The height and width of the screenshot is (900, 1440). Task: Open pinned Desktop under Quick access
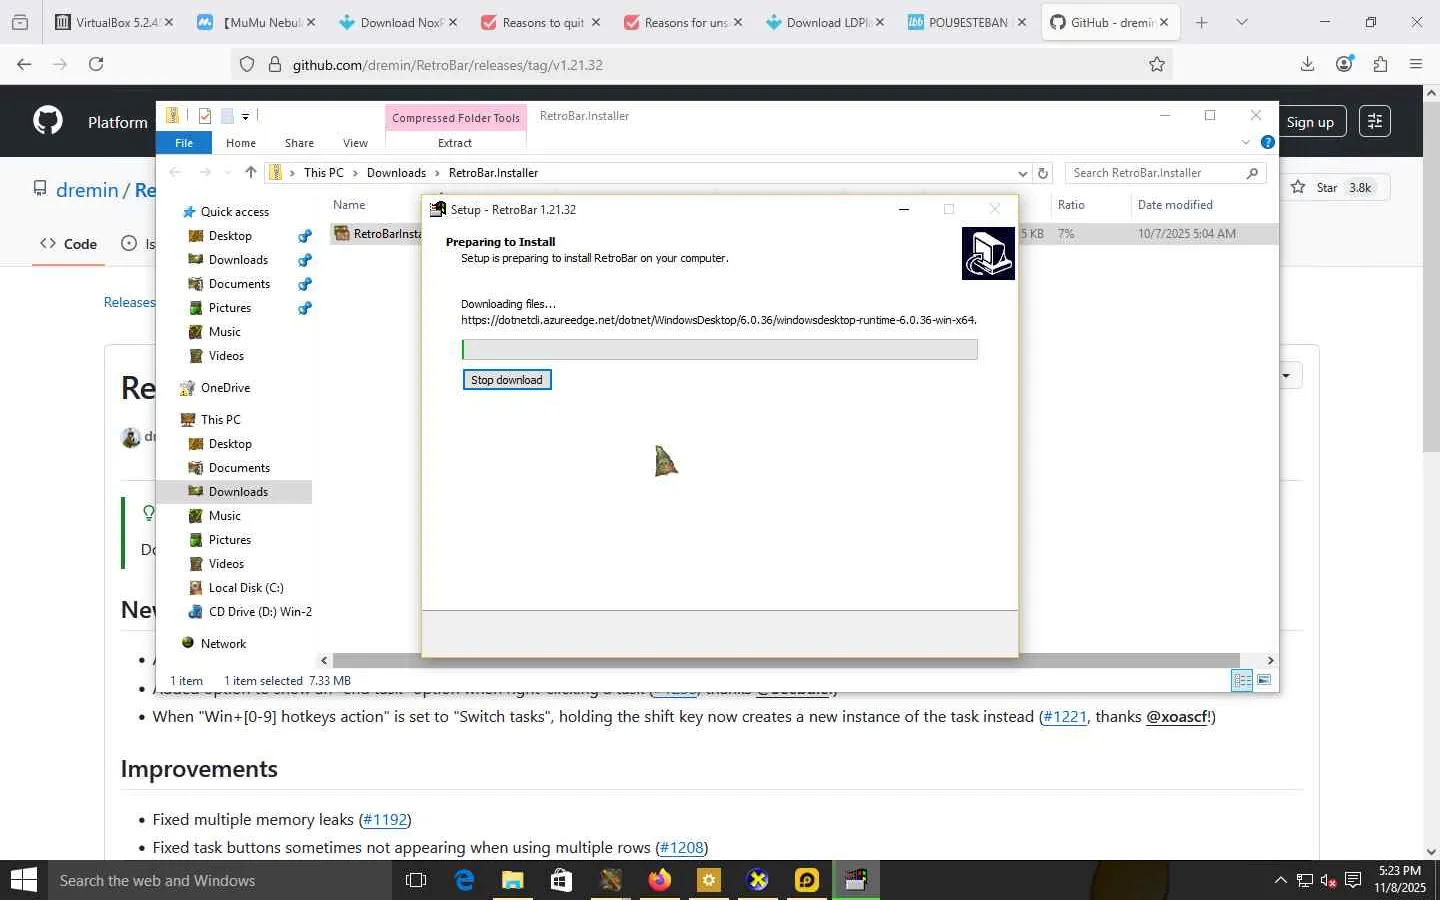[230, 236]
